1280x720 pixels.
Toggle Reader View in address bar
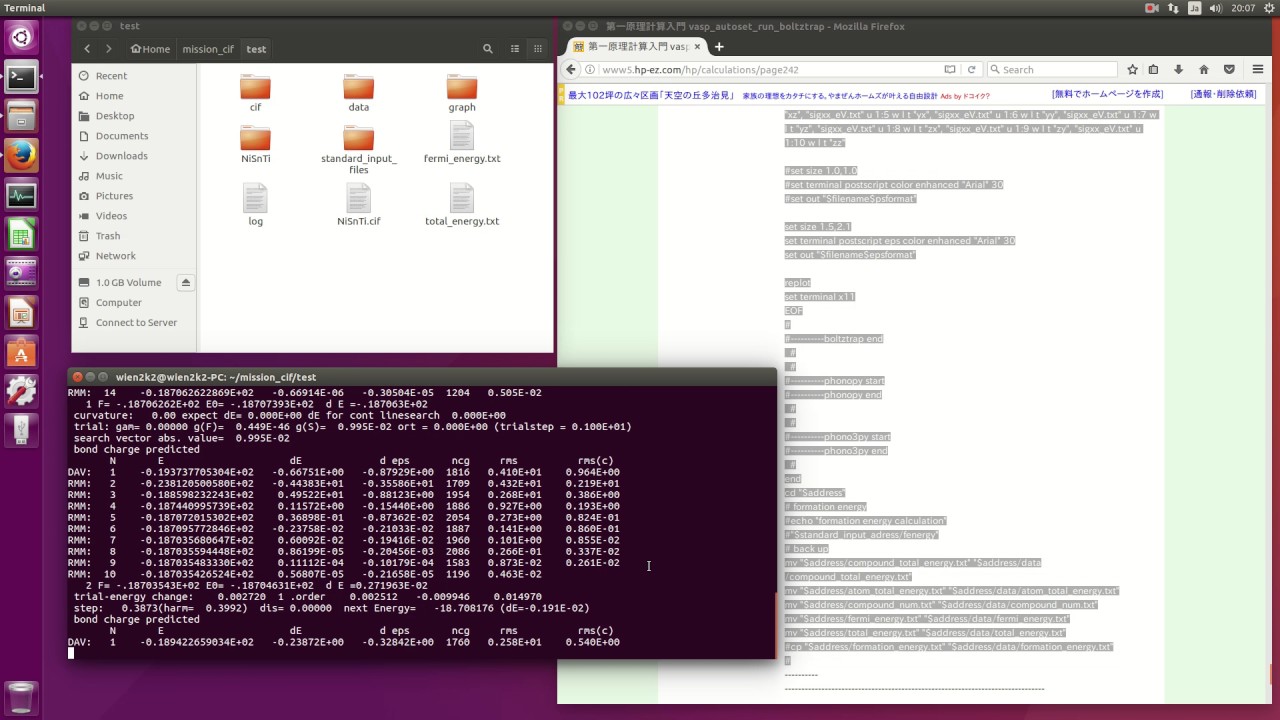coord(950,70)
